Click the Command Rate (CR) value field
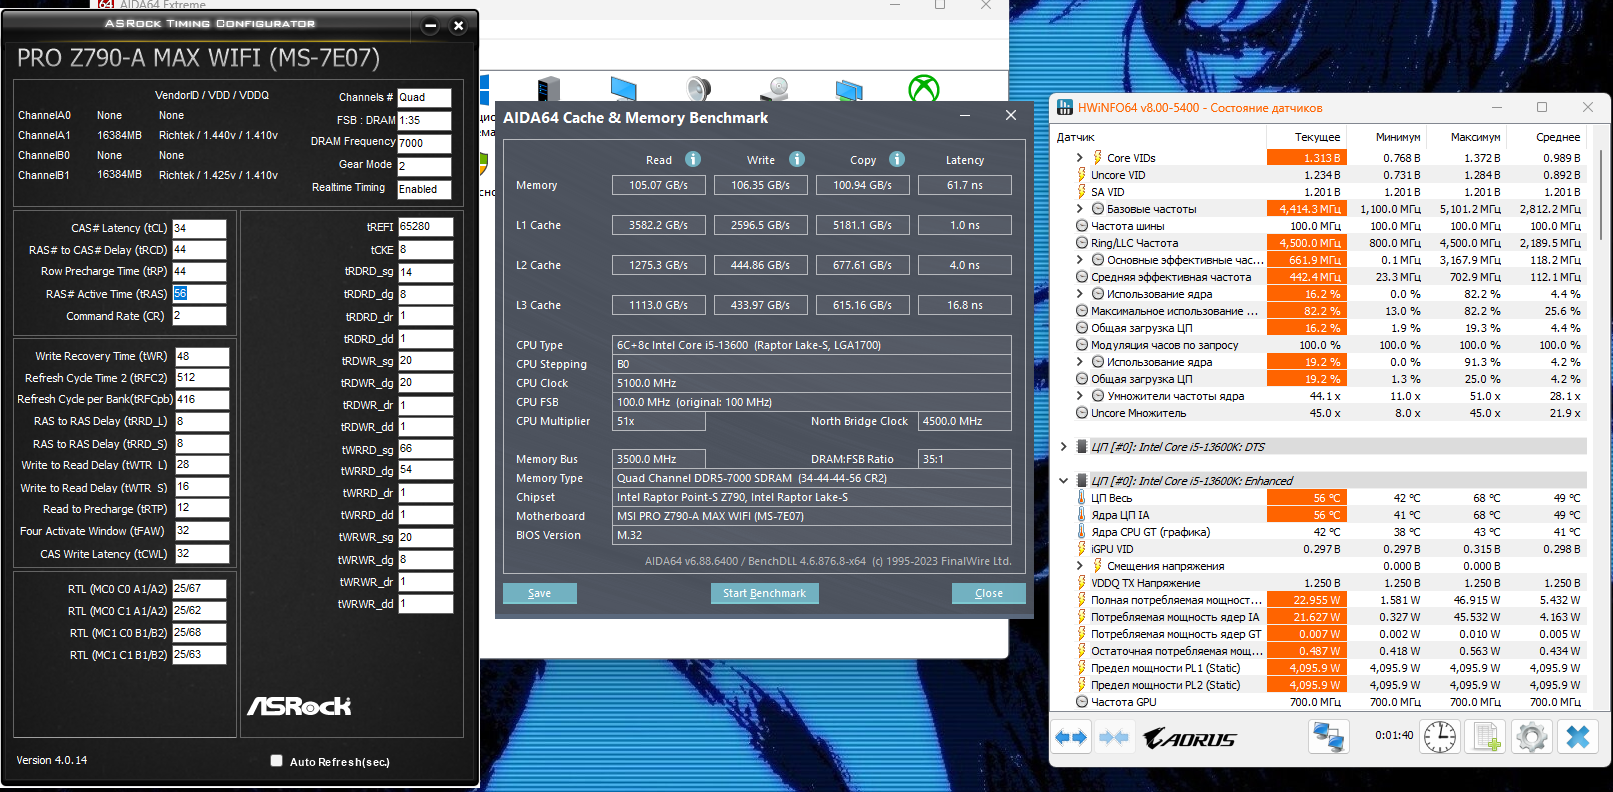1613x792 pixels. (x=199, y=316)
